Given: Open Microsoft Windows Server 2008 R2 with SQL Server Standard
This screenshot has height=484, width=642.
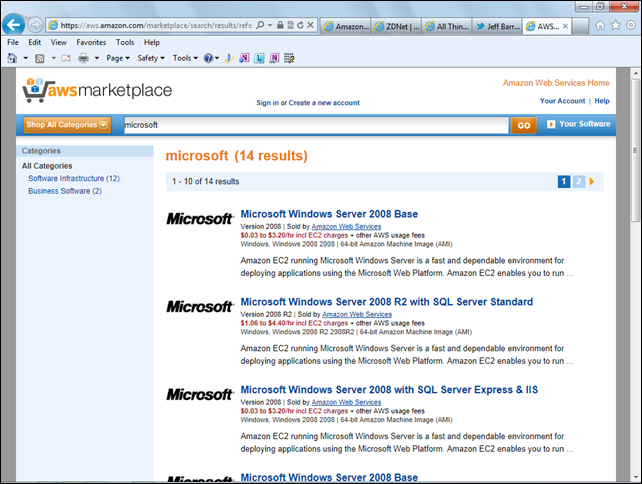Looking at the screenshot, I should [x=387, y=302].
